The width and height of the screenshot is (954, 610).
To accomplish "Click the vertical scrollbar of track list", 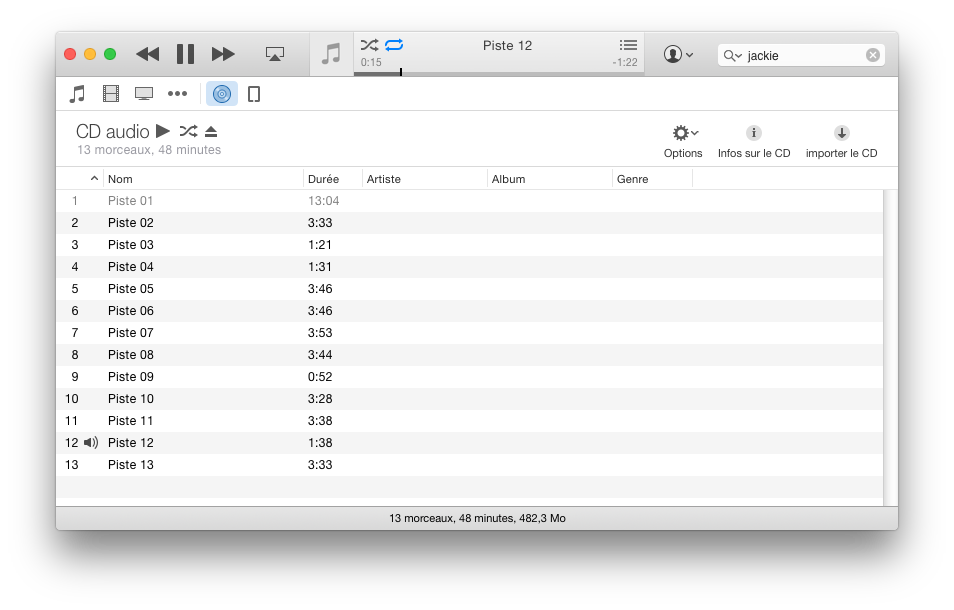I will [x=890, y=348].
